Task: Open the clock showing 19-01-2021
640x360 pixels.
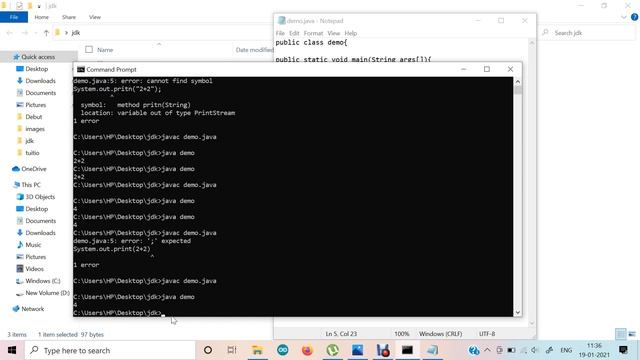Action: click(594, 350)
